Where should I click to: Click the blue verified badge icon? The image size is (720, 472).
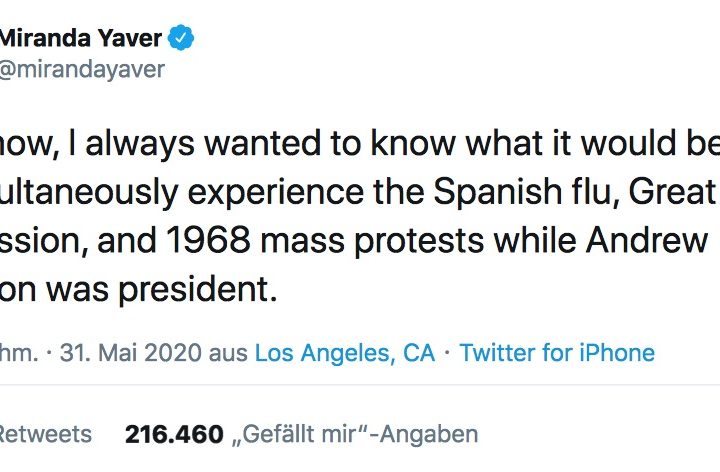[x=181, y=39]
